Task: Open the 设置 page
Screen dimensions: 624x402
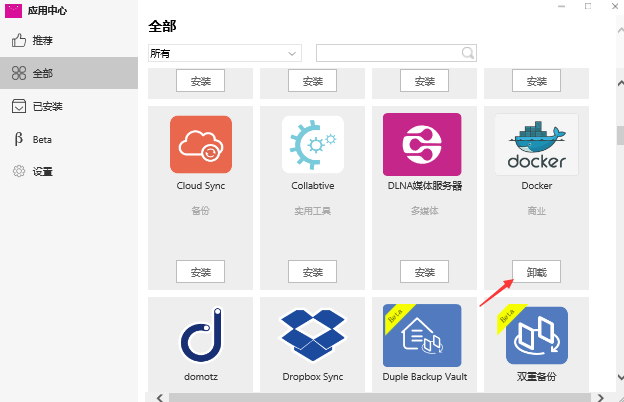Action: tap(42, 172)
